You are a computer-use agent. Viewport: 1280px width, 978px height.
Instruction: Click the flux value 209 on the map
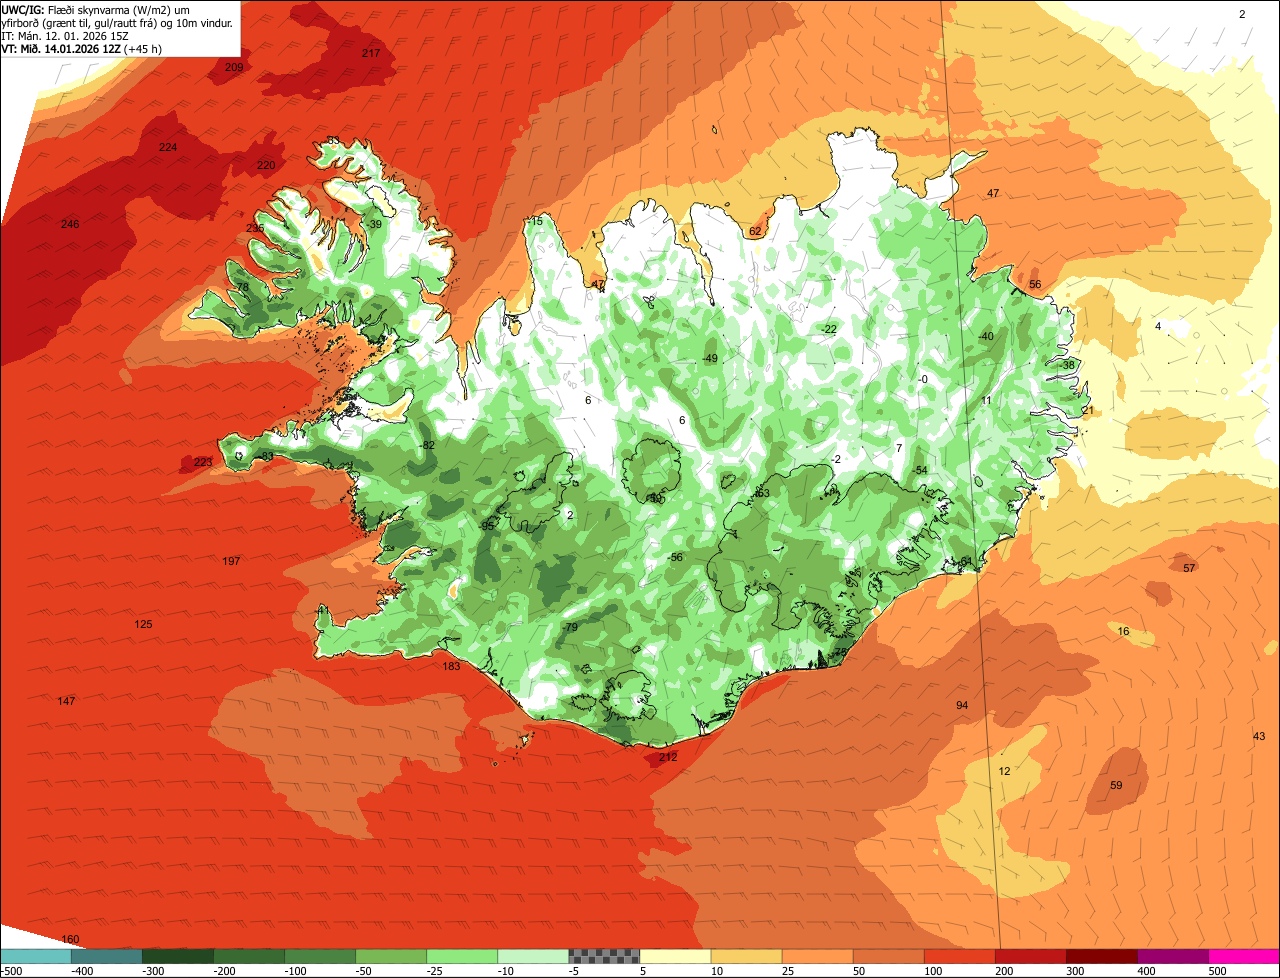coord(234,67)
